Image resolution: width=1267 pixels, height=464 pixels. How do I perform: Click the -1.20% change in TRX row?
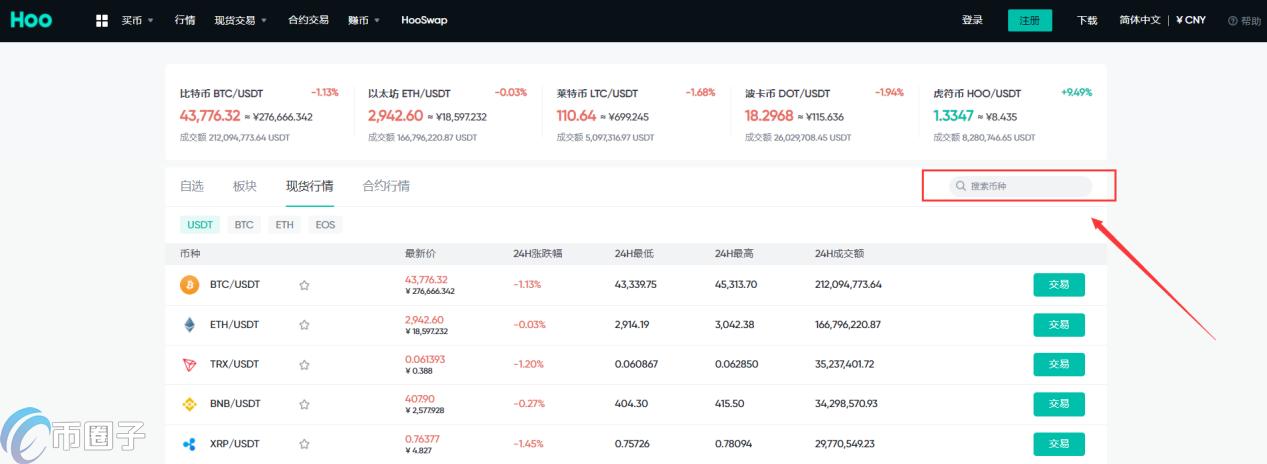pos(527,364)
